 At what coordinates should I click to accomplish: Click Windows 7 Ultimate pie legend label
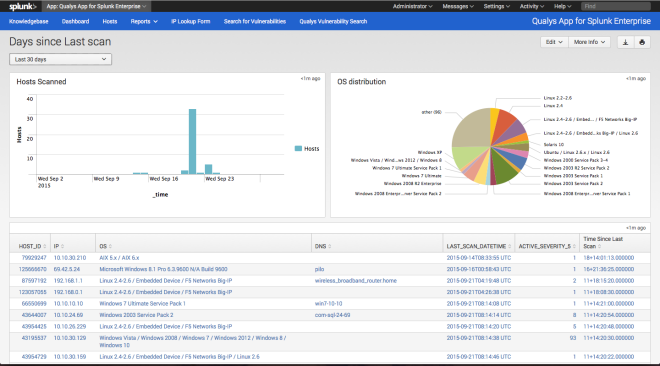click(422, 176)
